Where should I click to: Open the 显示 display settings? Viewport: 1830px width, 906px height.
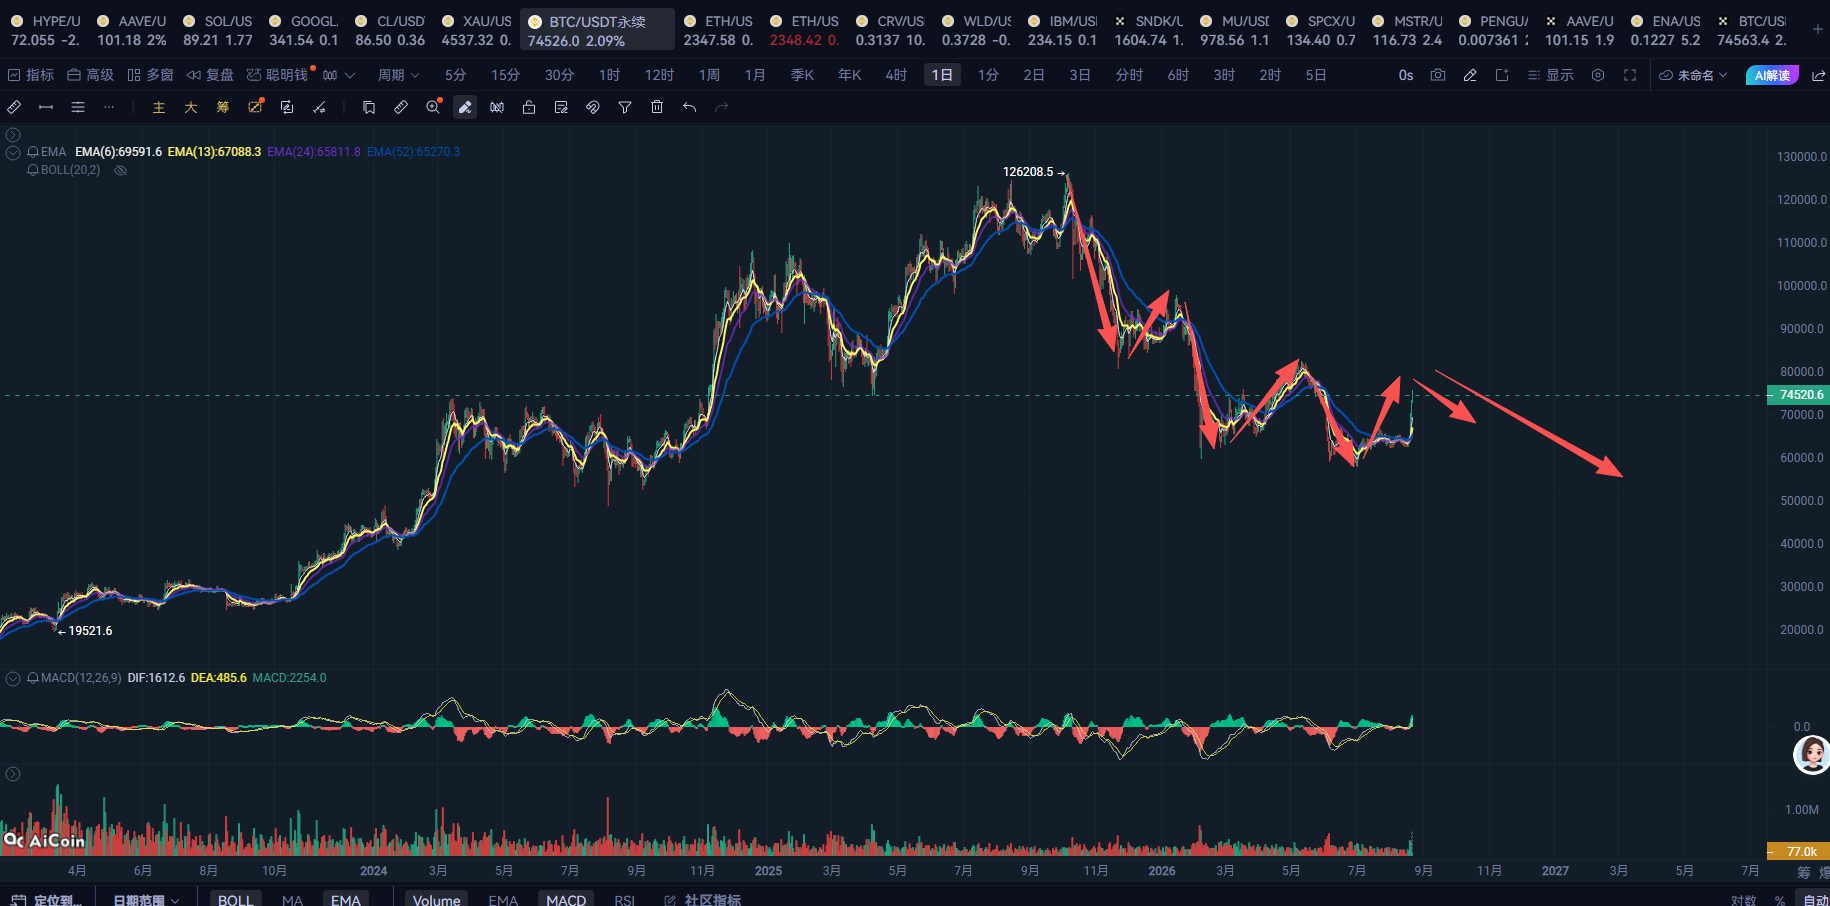click(x=1551, y=75)
